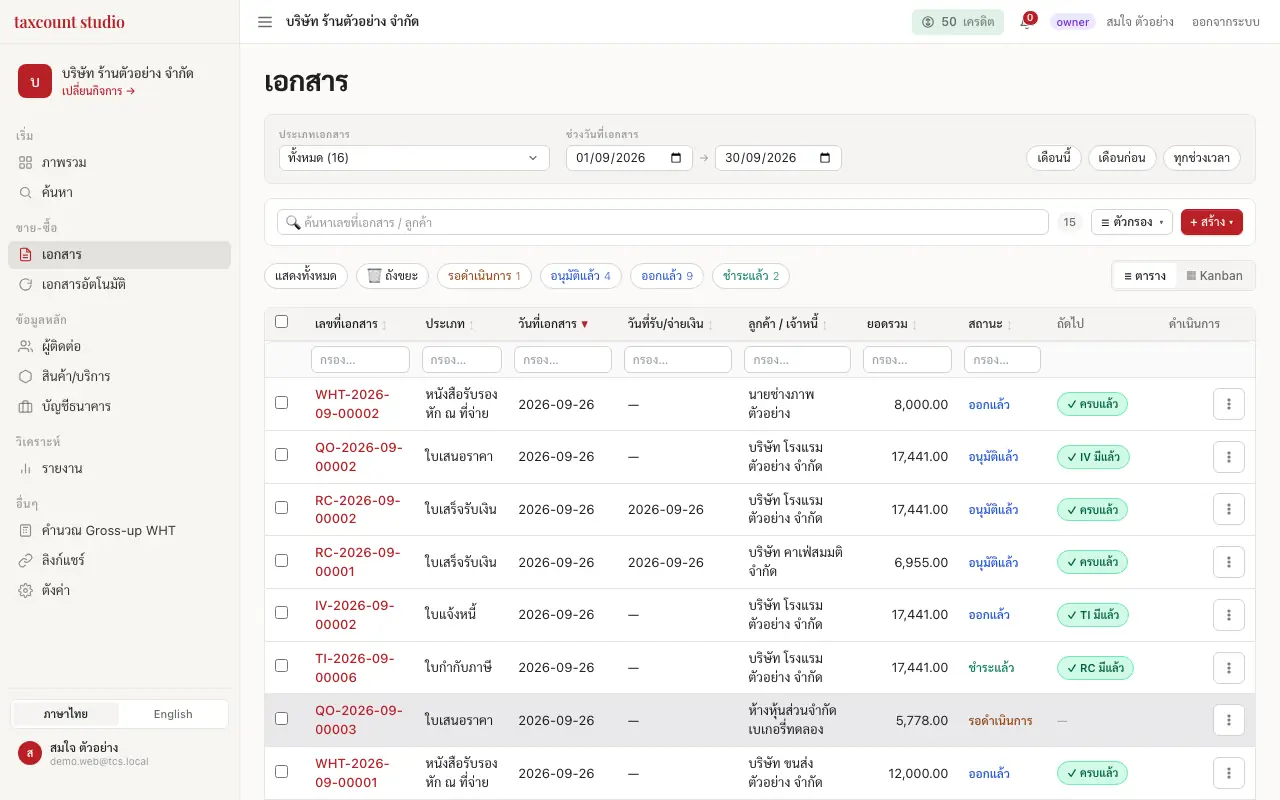The height and width of the screenshot is (800, 1280).
Task: Toggle the hamburger sidebar menu icon
Action: pyautogui.click(x=265, y=22)
